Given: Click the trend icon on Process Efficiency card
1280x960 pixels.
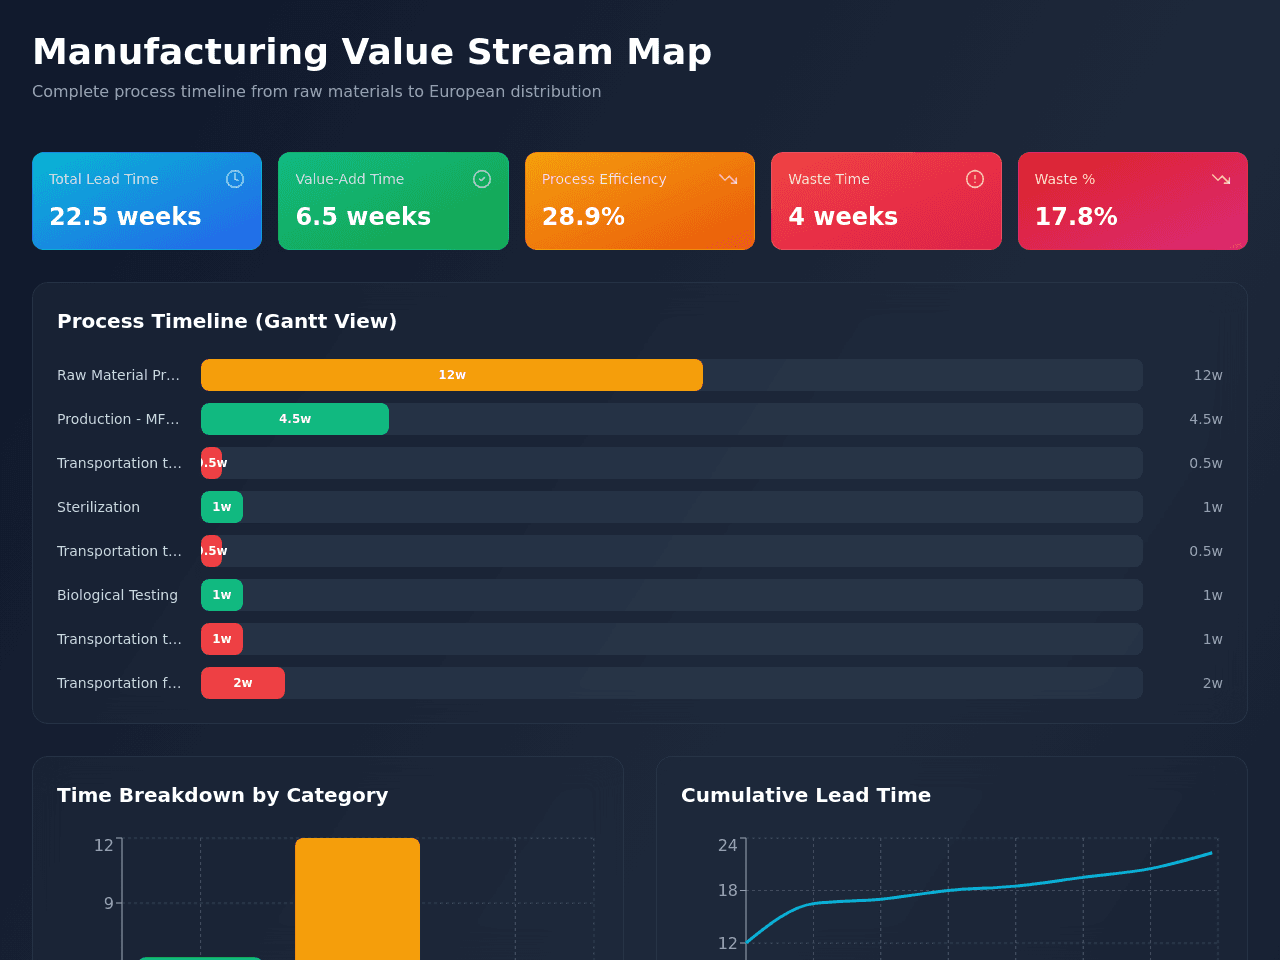Looking at the screenshot, I should pos(728,179).
